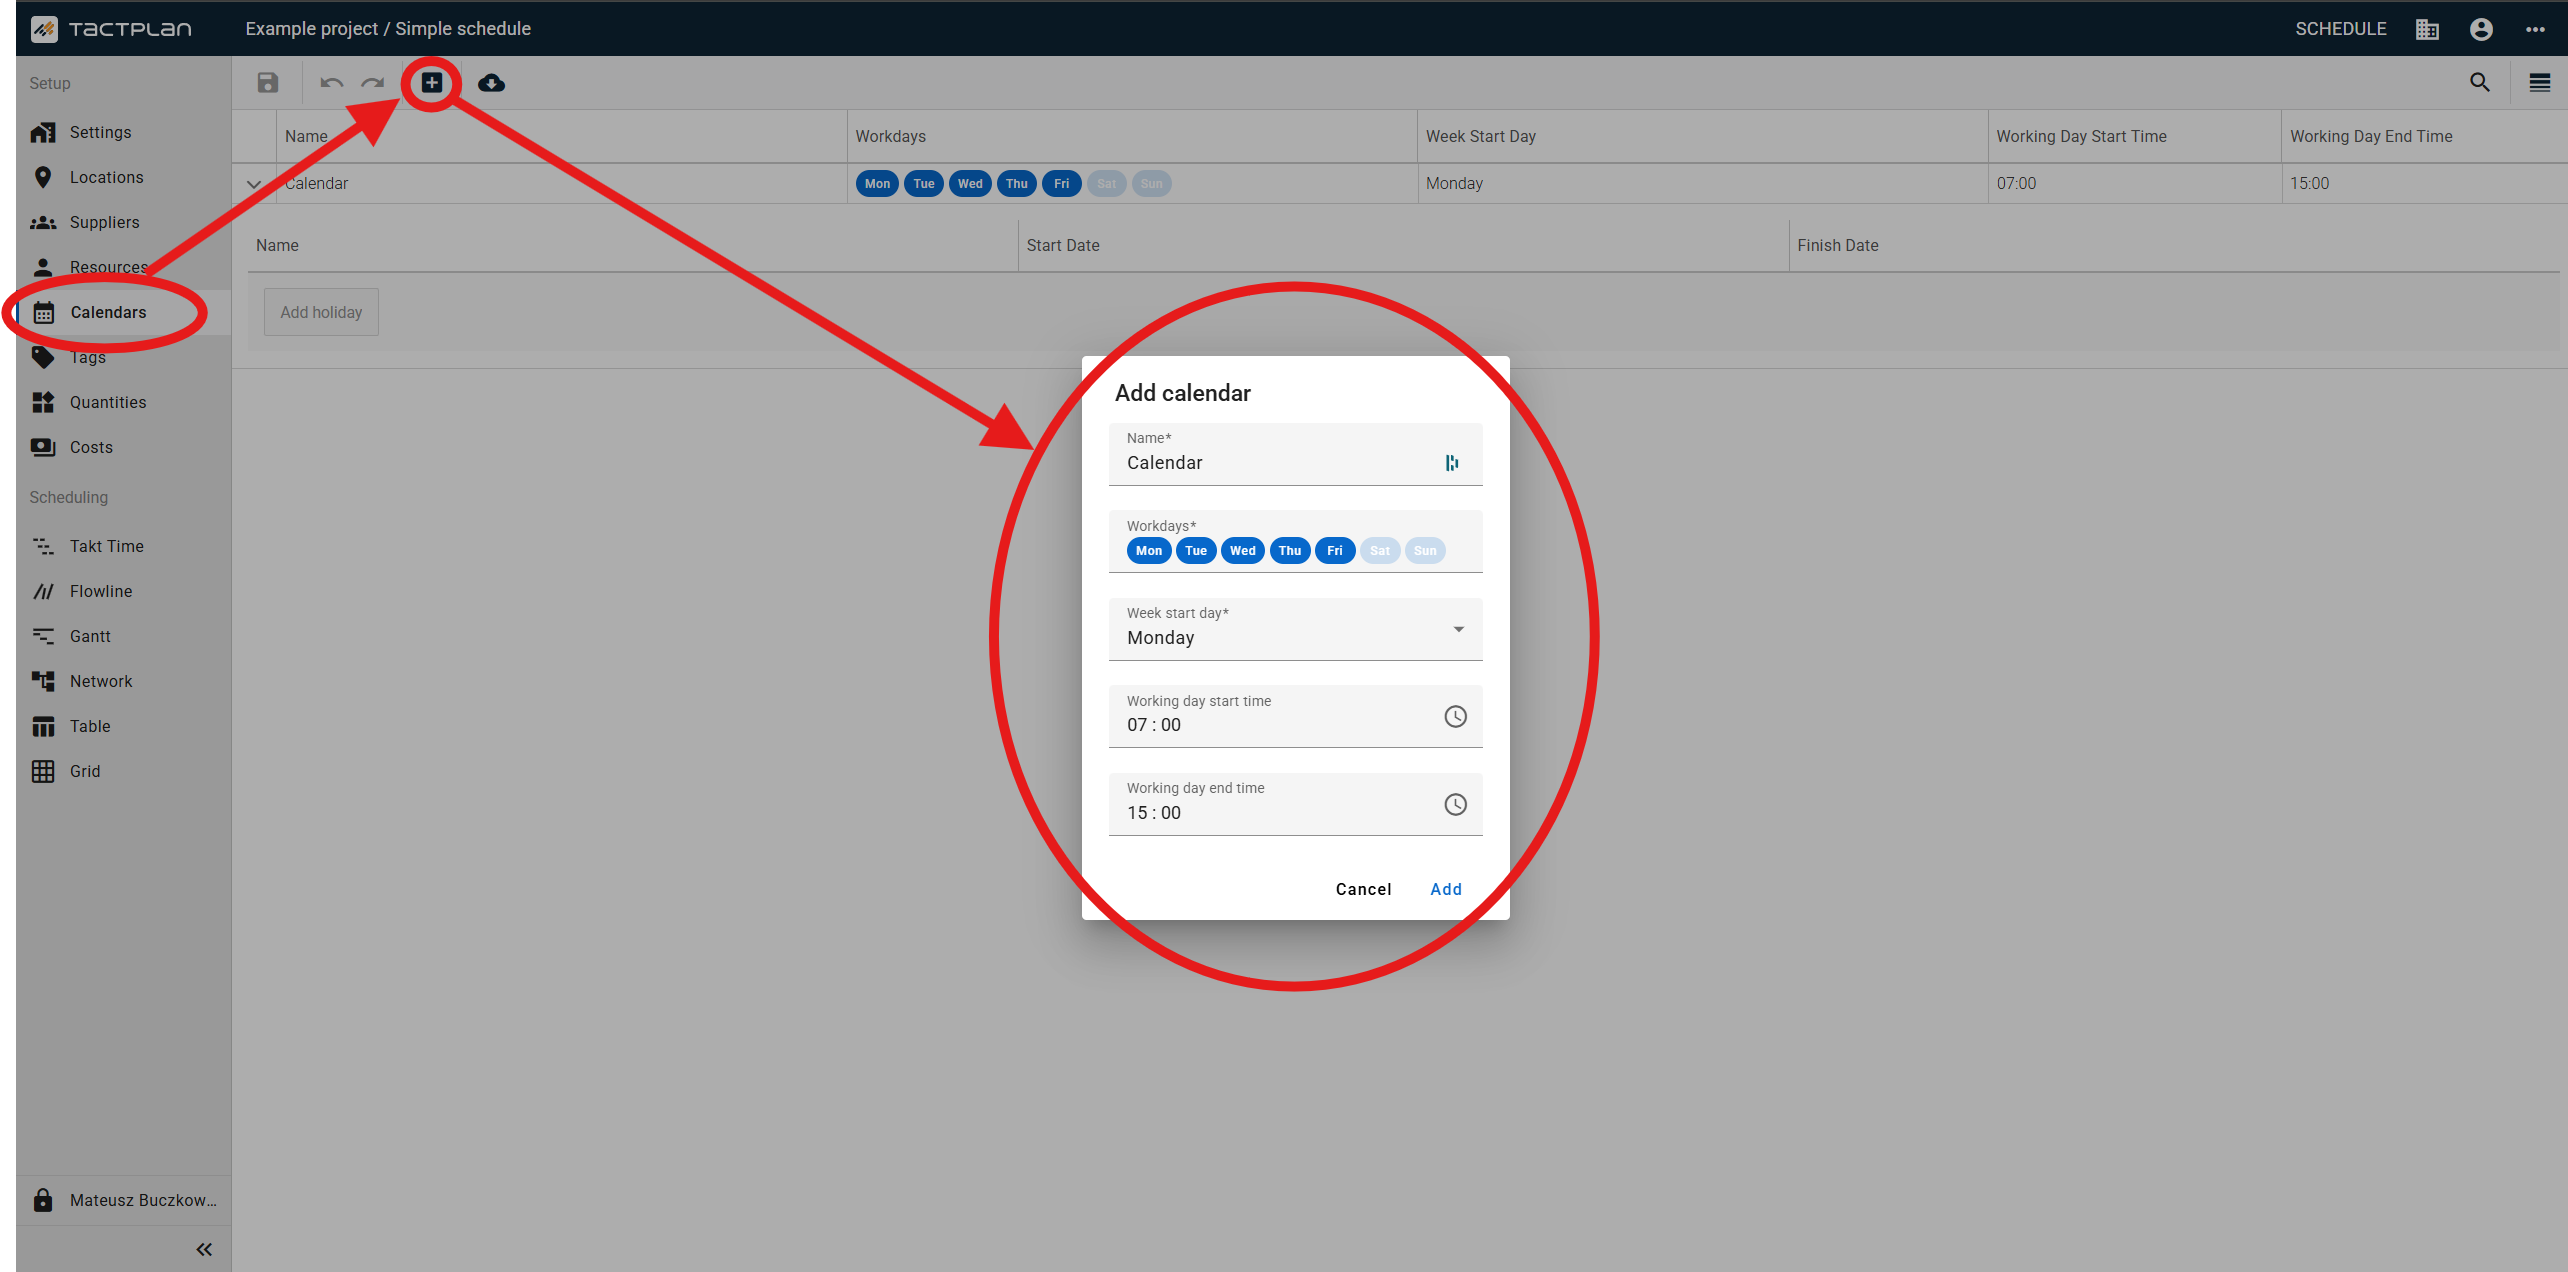Click SCHEDULE in the top bar
The height and width of the screenshot is (1272, 2568).
(x=2340, y=29)
